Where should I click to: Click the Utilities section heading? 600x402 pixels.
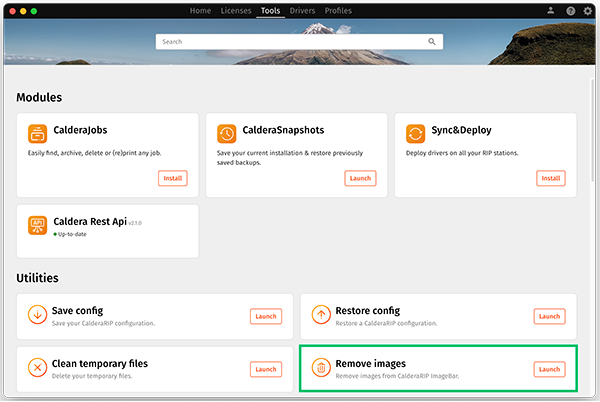click(38, 278)
